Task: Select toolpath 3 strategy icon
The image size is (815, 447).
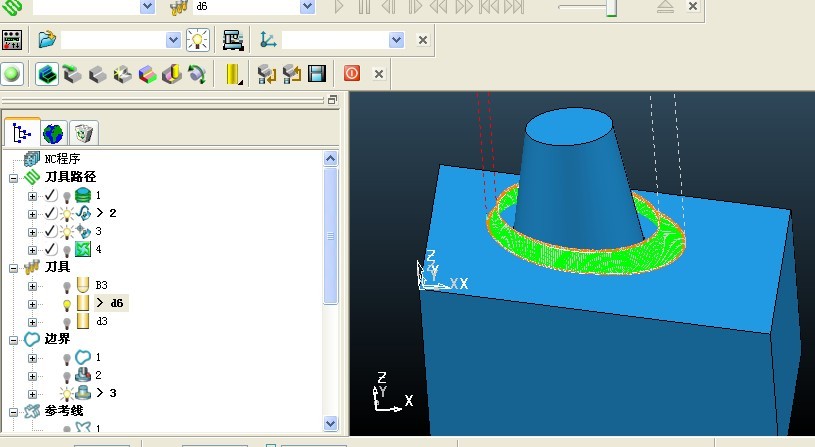Action: click(x=83, y=231)
